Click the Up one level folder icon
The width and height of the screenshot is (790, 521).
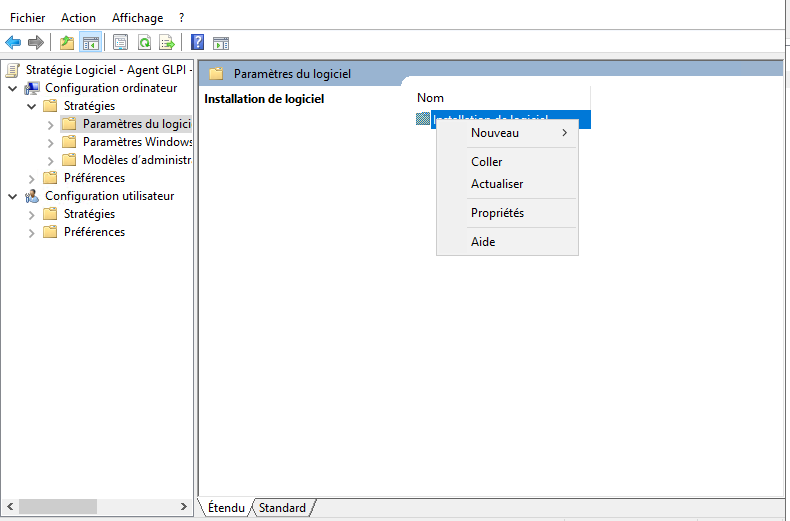pyautogui.click(x=66, y=42)
